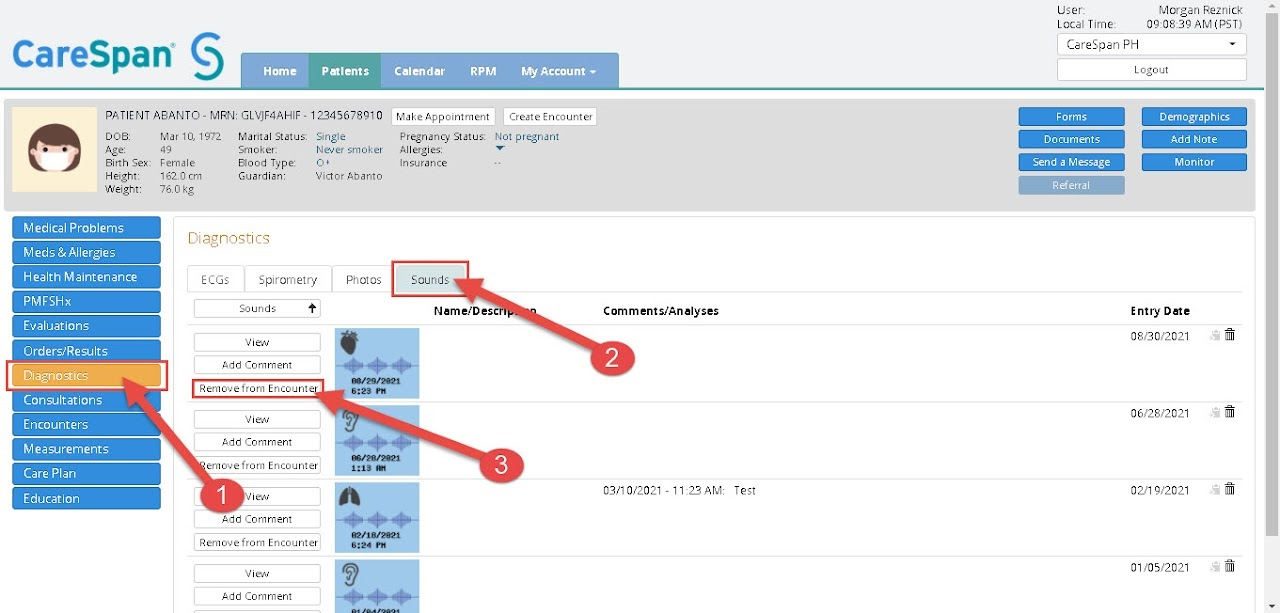1280x613 pixels.
Task: Sort the list with the Sounds column arrow
Action: pyautogui.click(x=313, y=309)
